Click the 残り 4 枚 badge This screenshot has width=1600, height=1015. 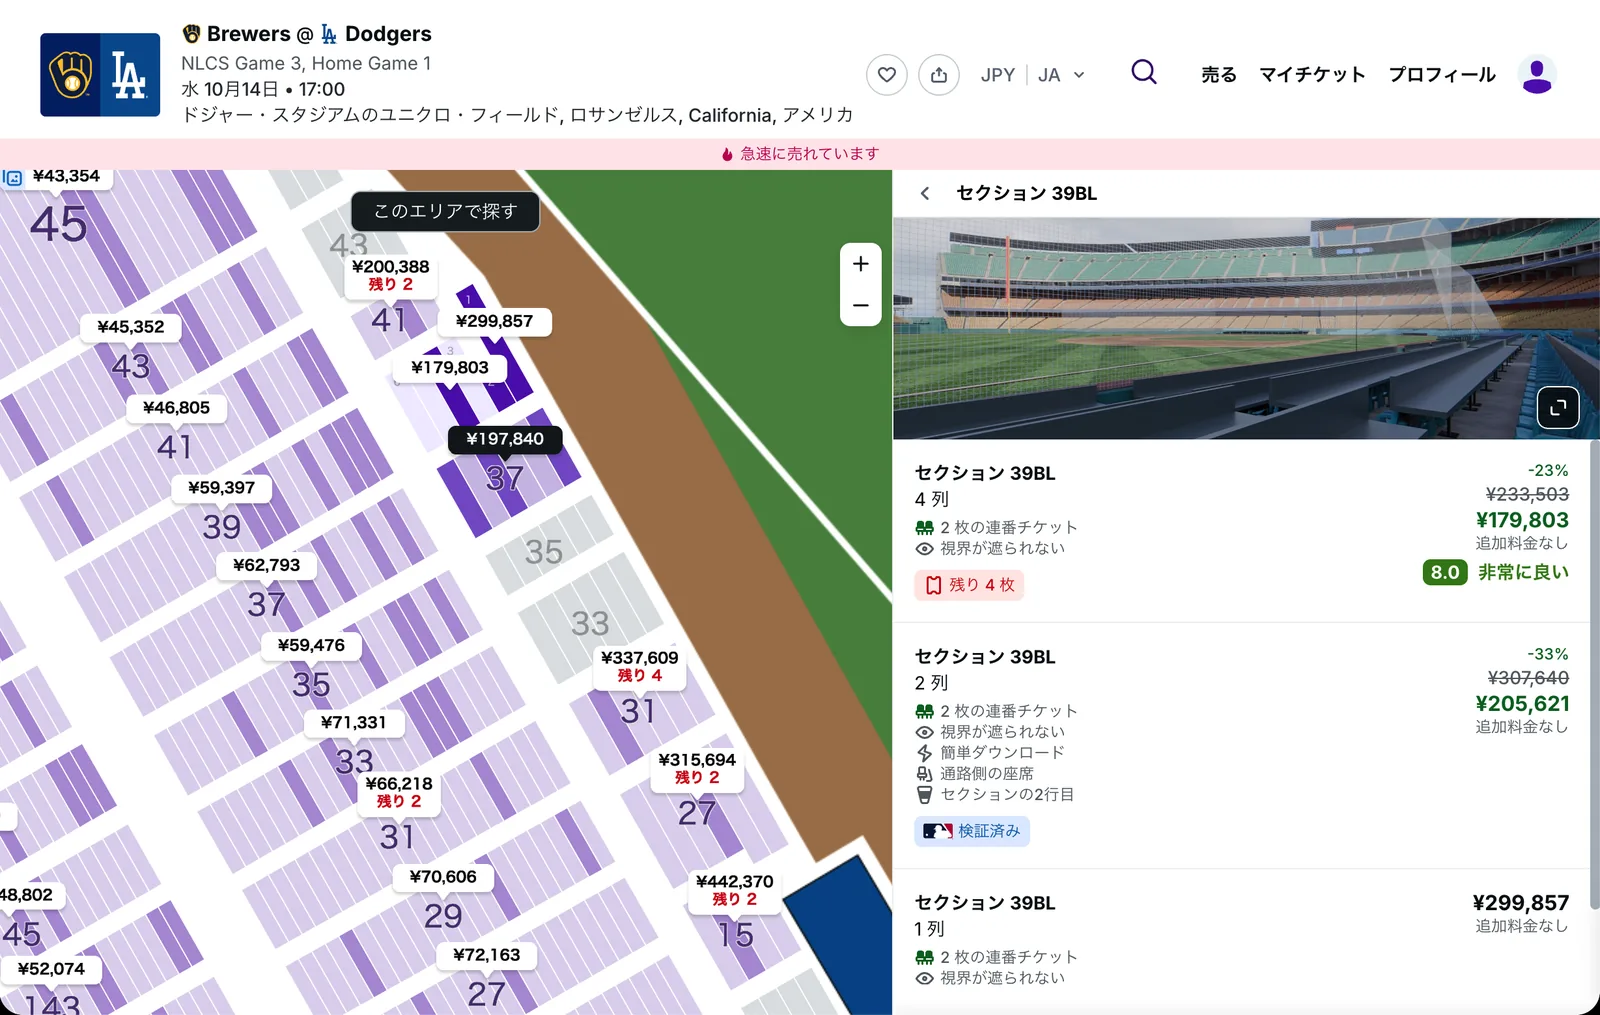click(x=969, y=585)
